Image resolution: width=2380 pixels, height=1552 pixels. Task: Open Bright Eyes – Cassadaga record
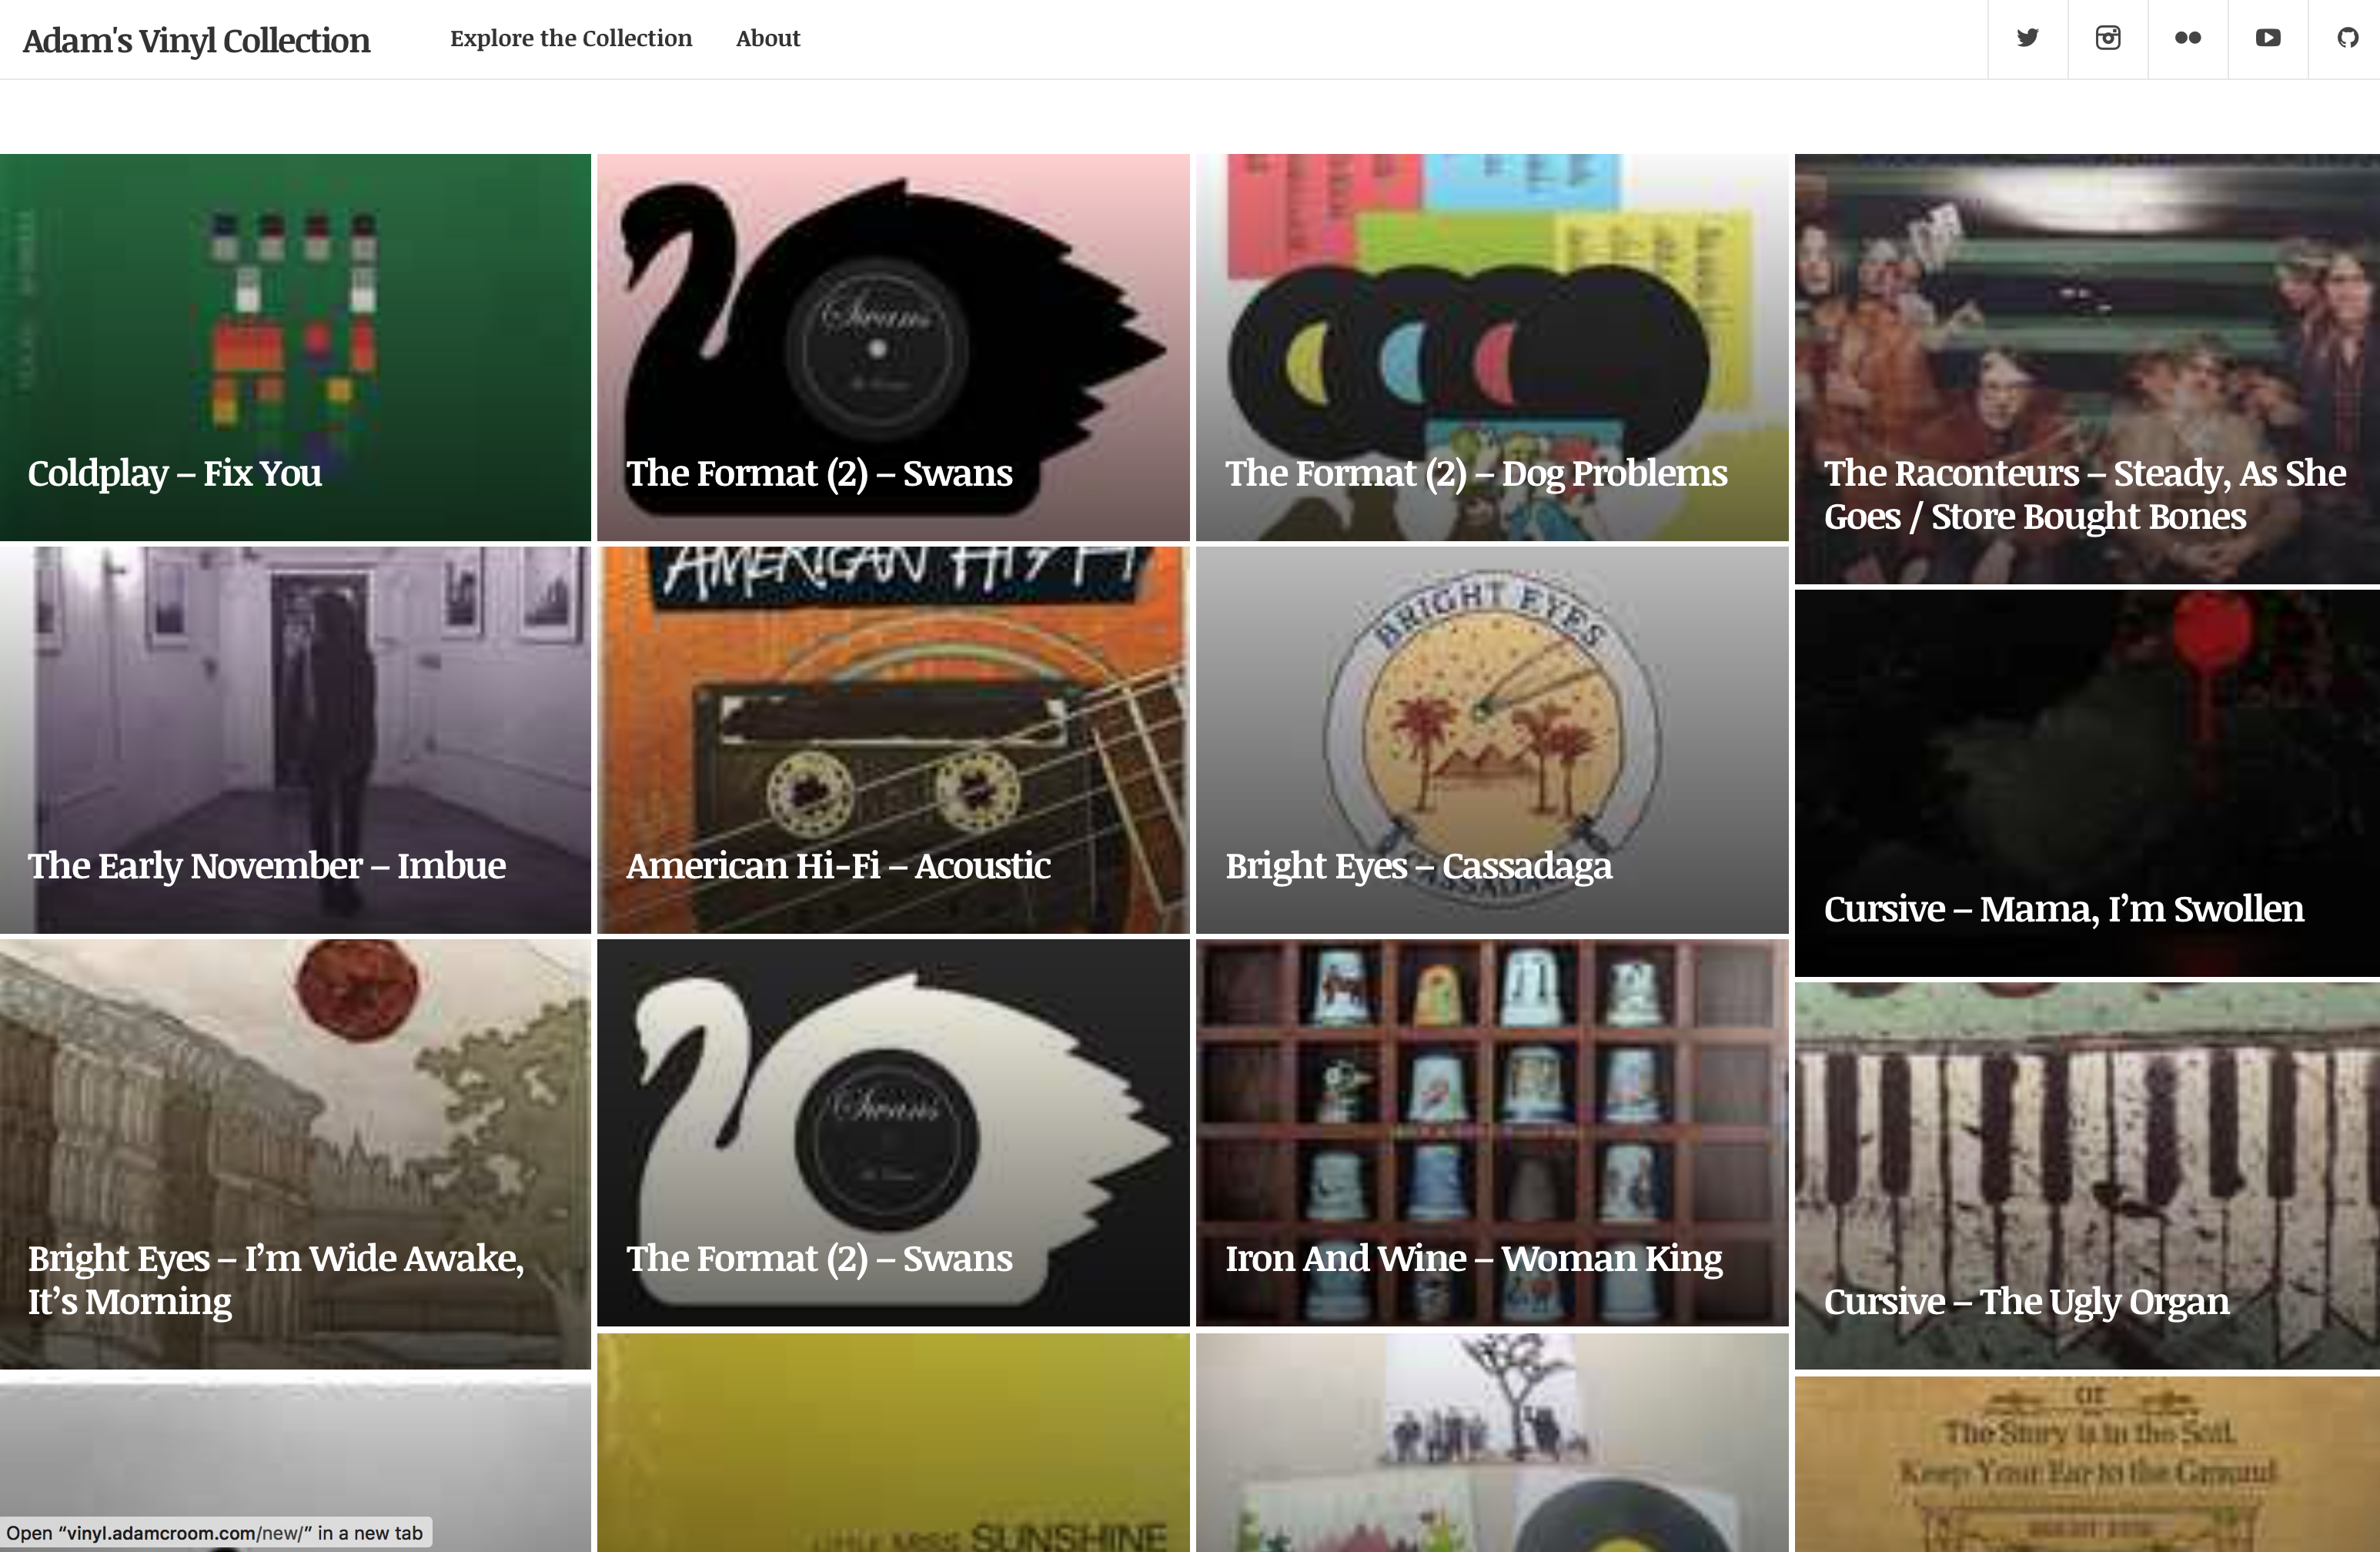(x=1492, y=740)
